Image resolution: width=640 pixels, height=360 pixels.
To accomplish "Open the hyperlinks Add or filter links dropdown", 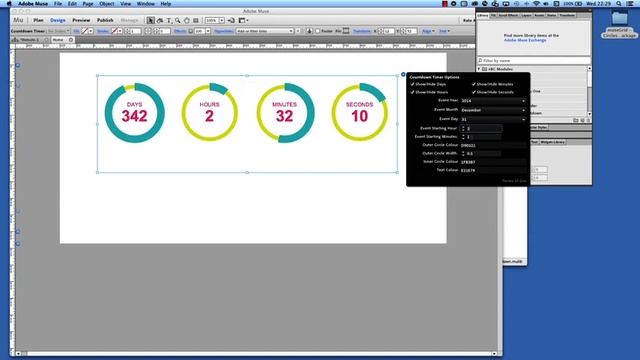I will tap(264, 31).
